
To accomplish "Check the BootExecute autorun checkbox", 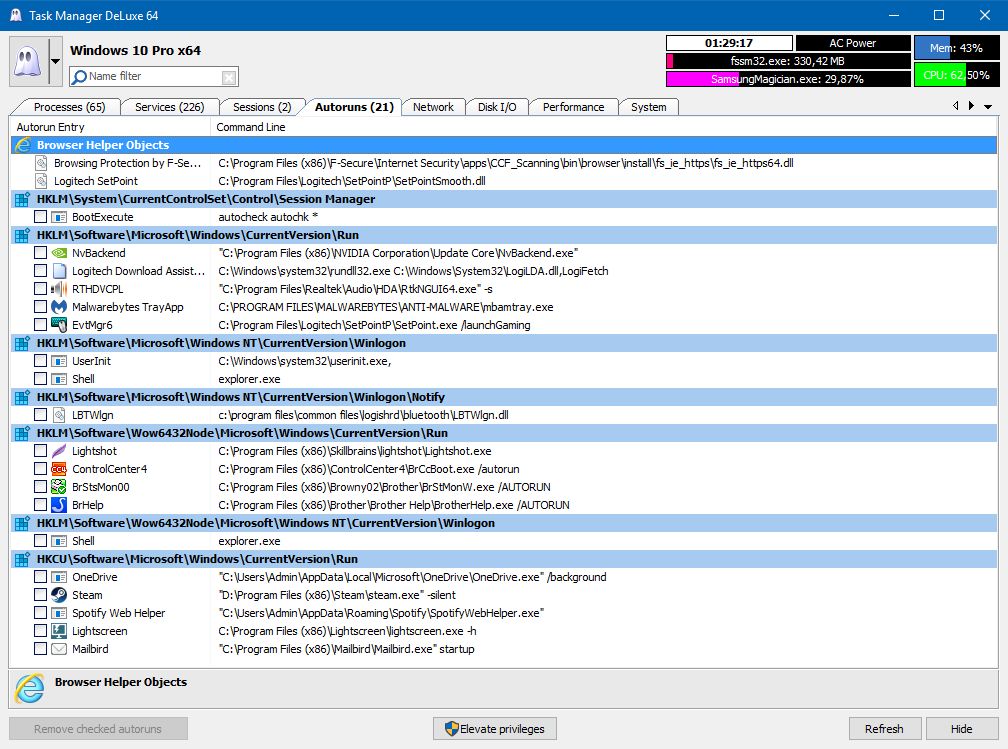I will tap(40, 217).
